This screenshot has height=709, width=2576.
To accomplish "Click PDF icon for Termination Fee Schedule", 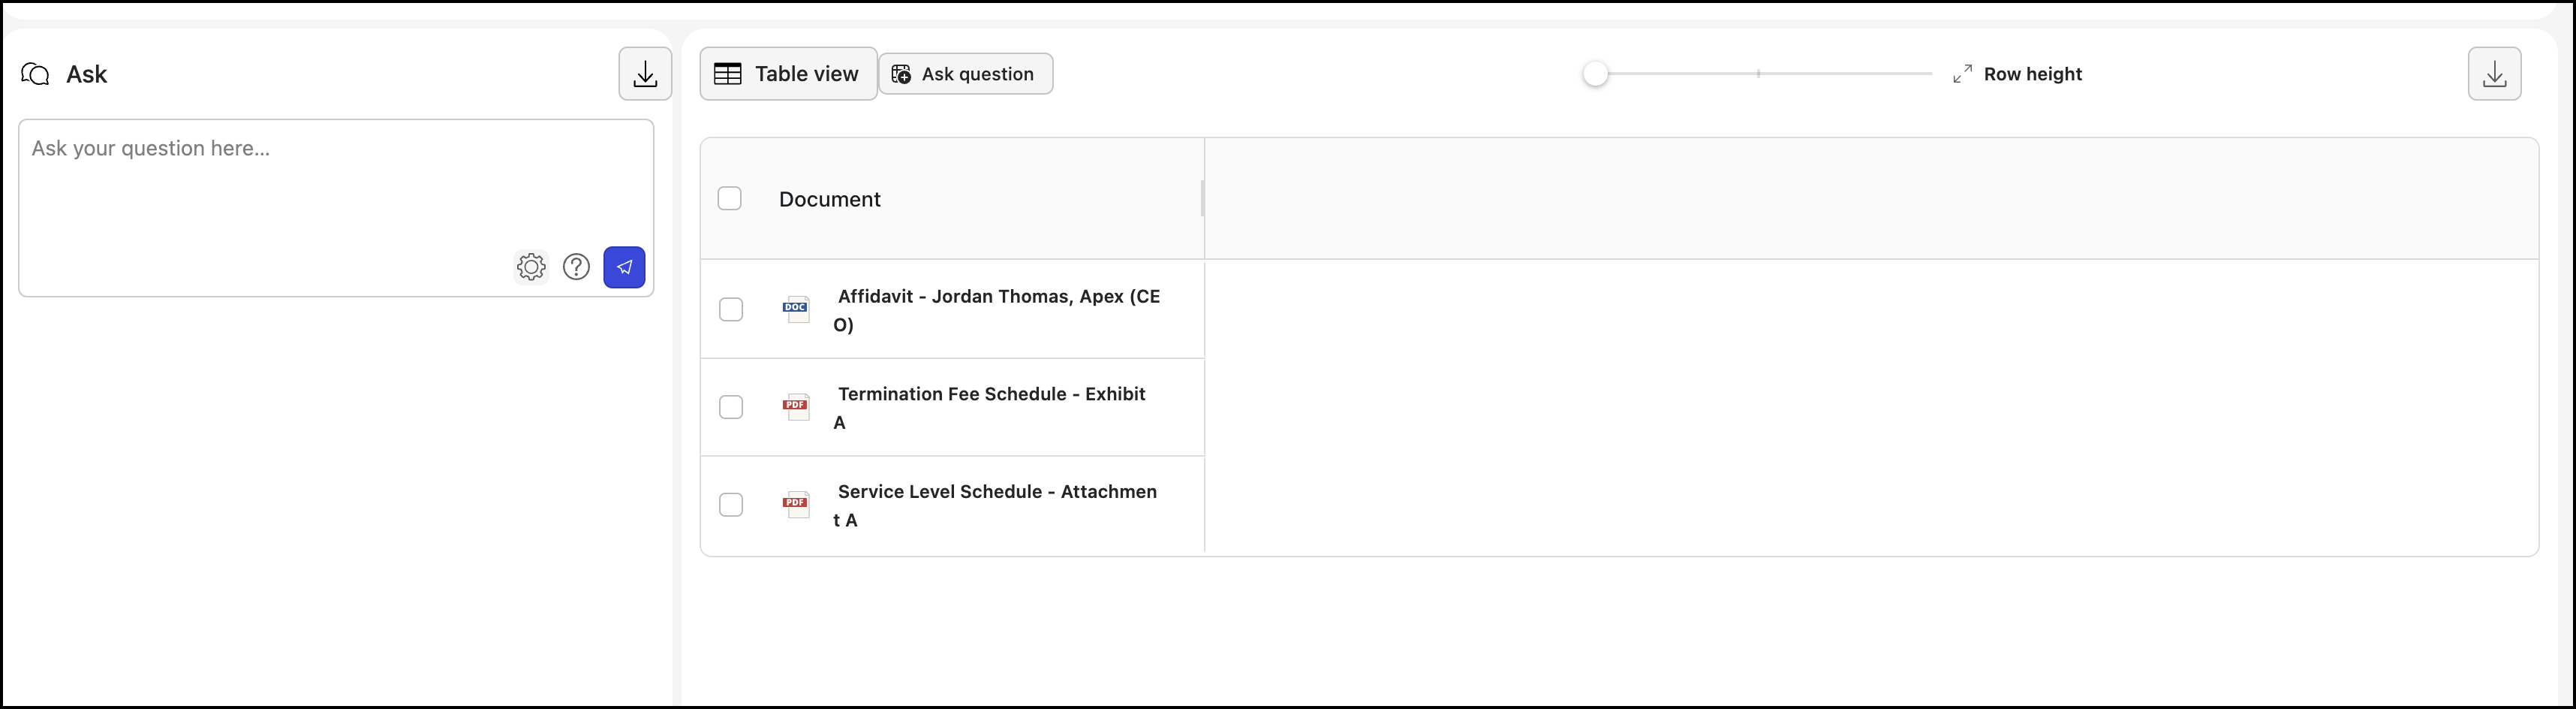I will pyautogui.click(x=795, y=406).
